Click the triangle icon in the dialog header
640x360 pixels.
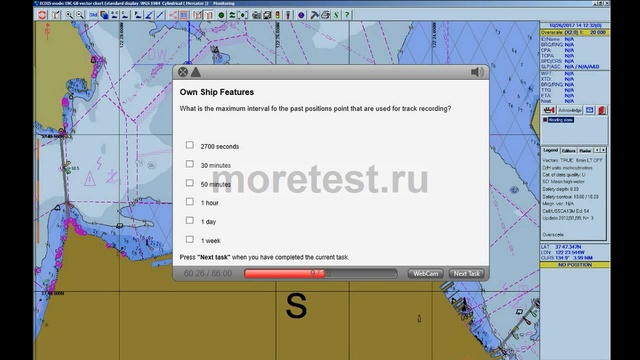196,72
